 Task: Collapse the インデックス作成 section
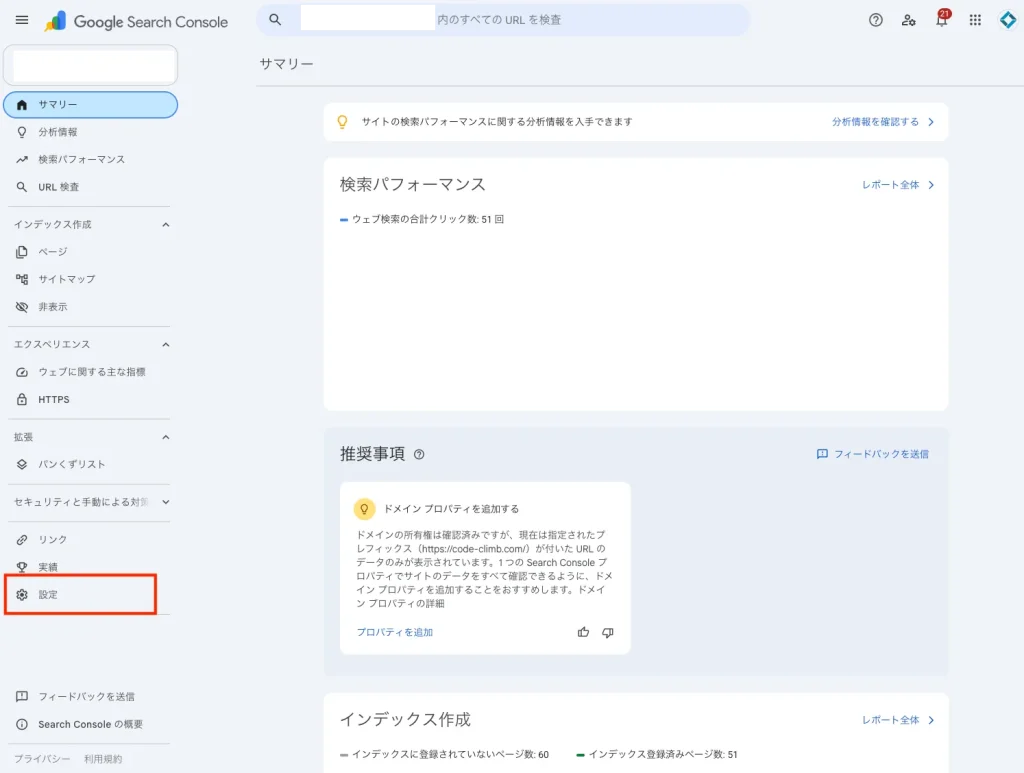point(166,225)
